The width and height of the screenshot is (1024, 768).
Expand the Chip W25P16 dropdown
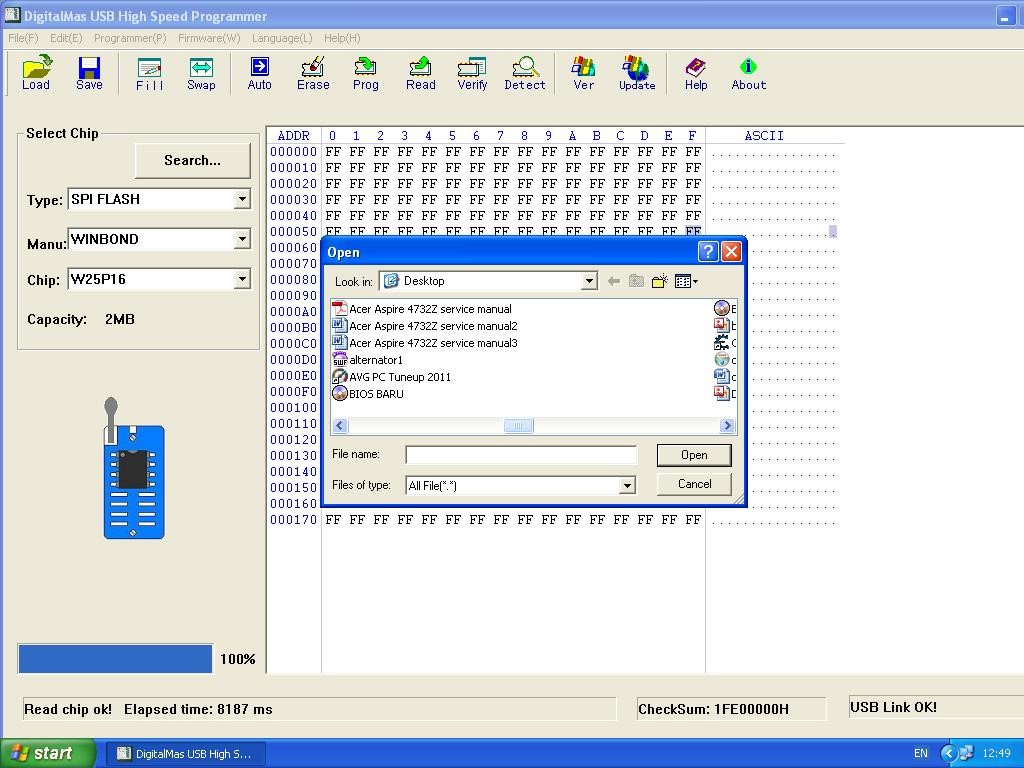coord(242,279)
